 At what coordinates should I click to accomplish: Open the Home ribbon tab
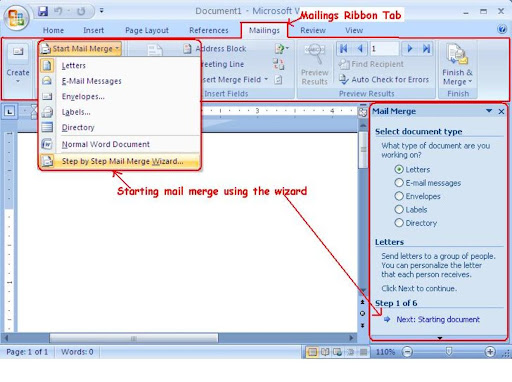pos(53,30)
